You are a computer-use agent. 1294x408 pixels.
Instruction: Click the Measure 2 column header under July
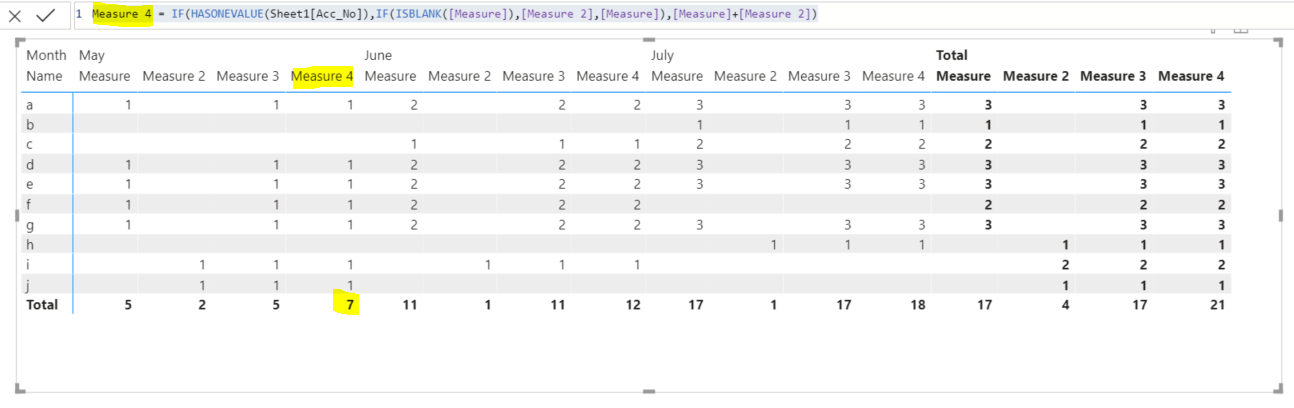tap(745, 76)
